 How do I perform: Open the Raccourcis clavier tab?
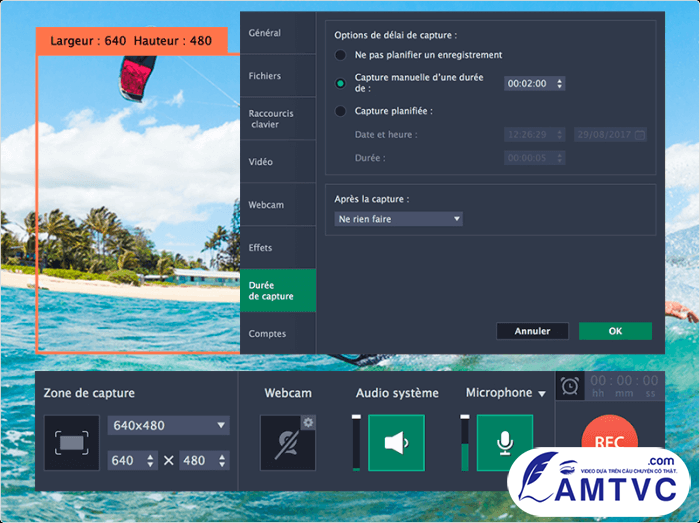(x=278, y=119)
